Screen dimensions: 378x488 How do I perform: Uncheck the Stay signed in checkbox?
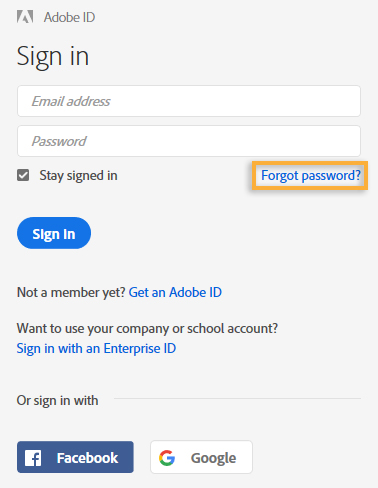23,175
